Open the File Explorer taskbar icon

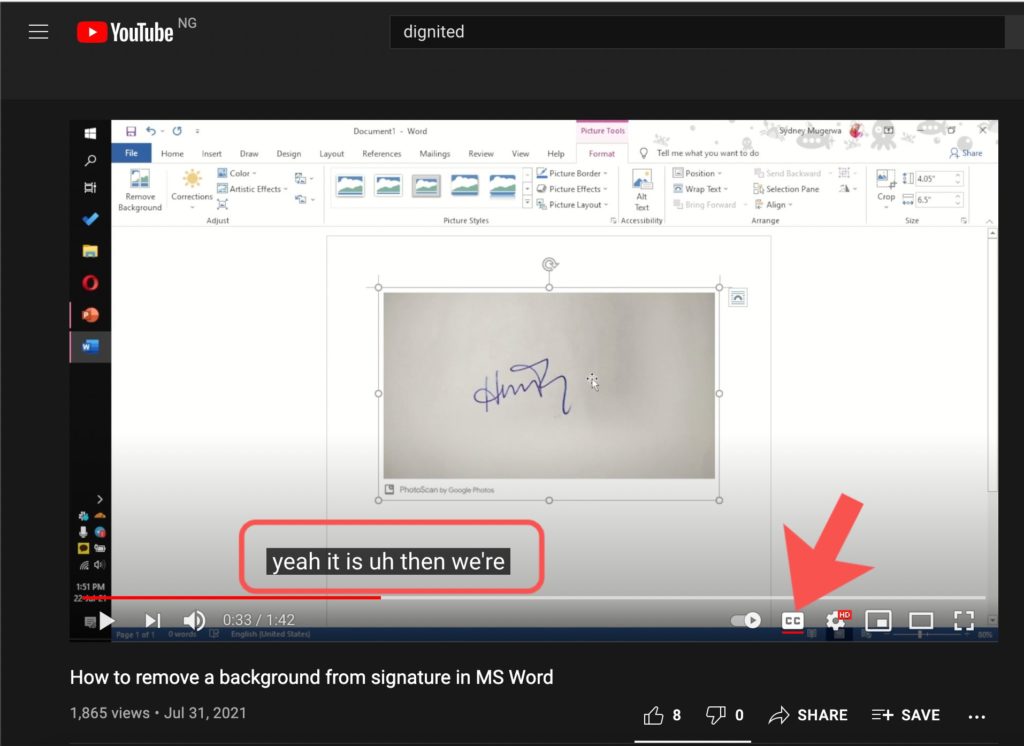(x=90, y=251)
